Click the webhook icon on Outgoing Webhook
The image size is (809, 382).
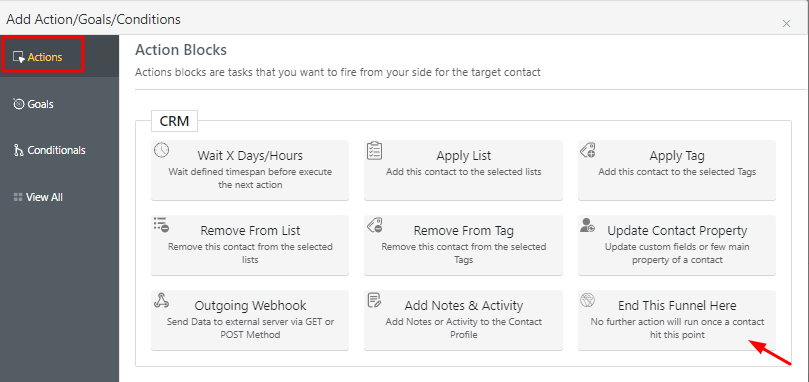coord(161,300)
